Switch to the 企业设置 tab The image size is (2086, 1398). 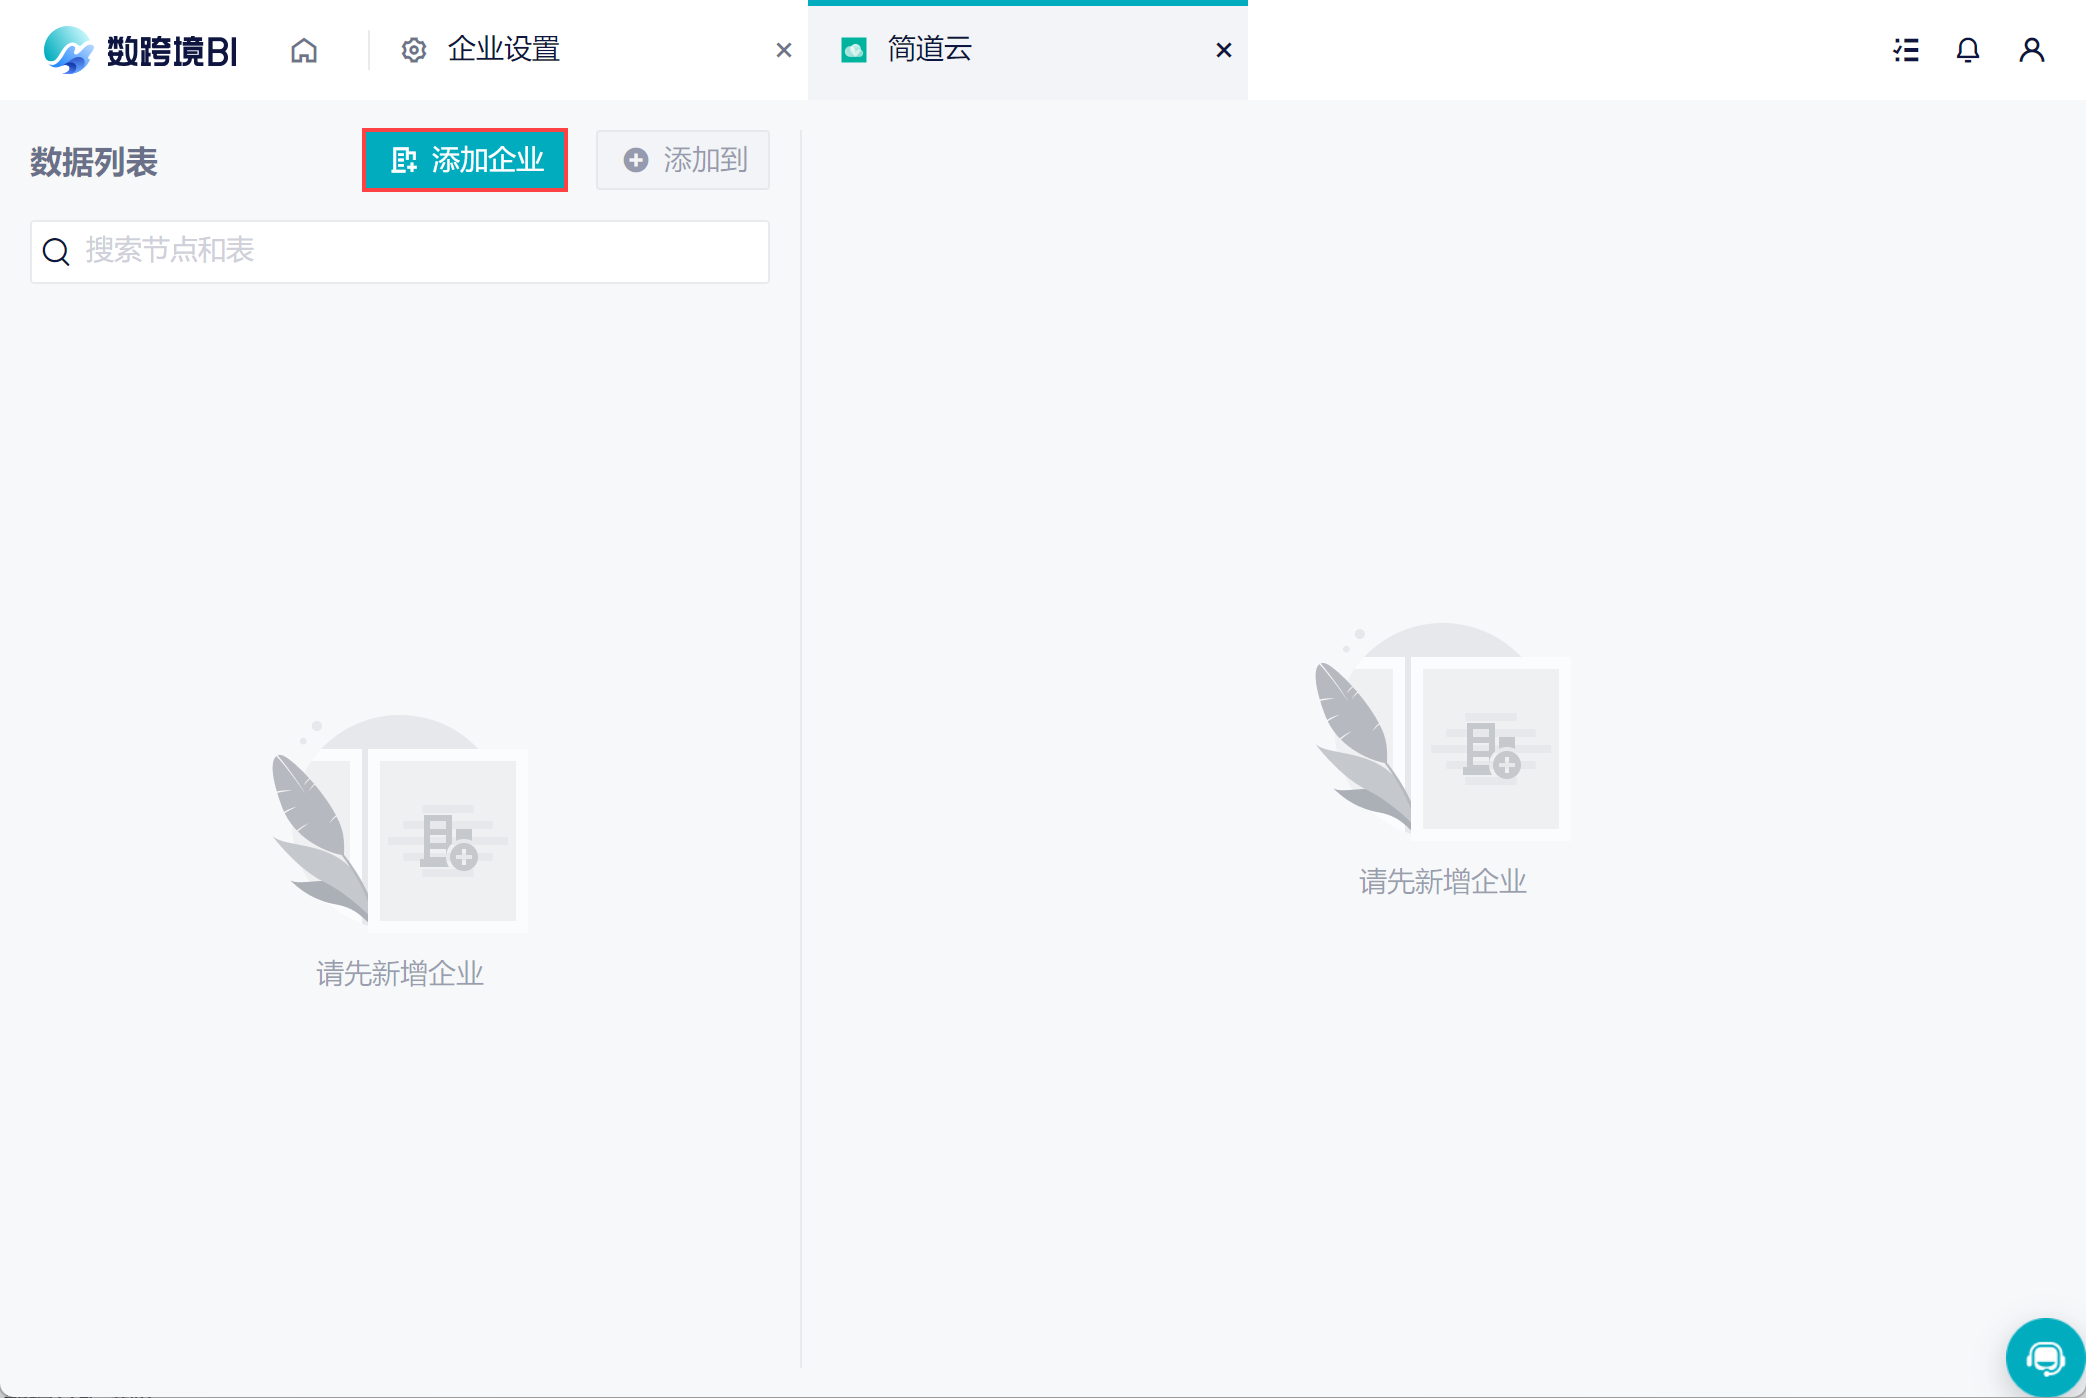(503, 50)
